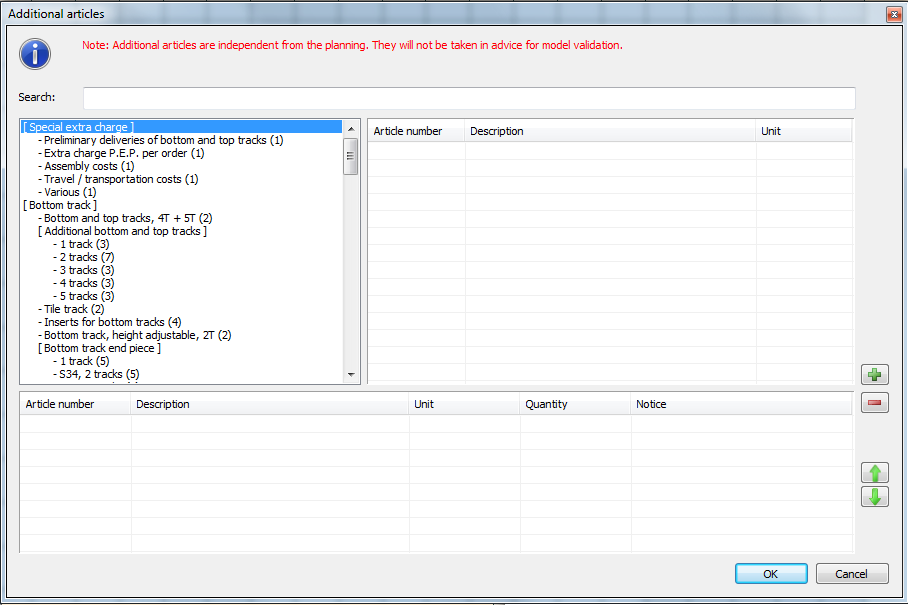Click the blue information icon
The image size is (908, 605).
coord(35,53)
